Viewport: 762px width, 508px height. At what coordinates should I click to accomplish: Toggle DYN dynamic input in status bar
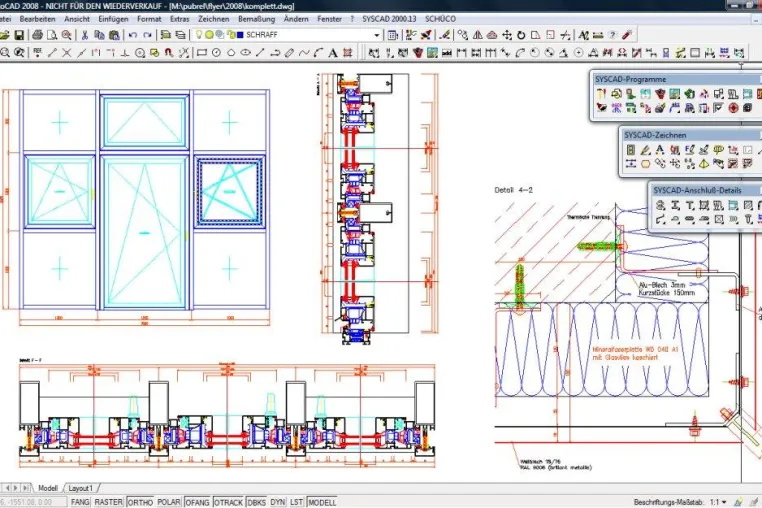click(x=277, y=502)
